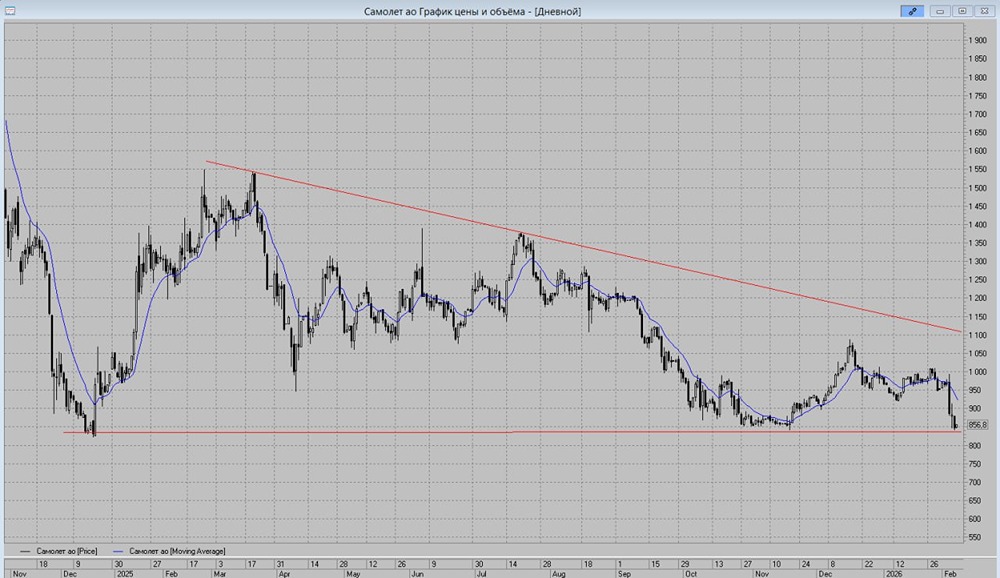Select the red horizontal support line

pos(400,432)
